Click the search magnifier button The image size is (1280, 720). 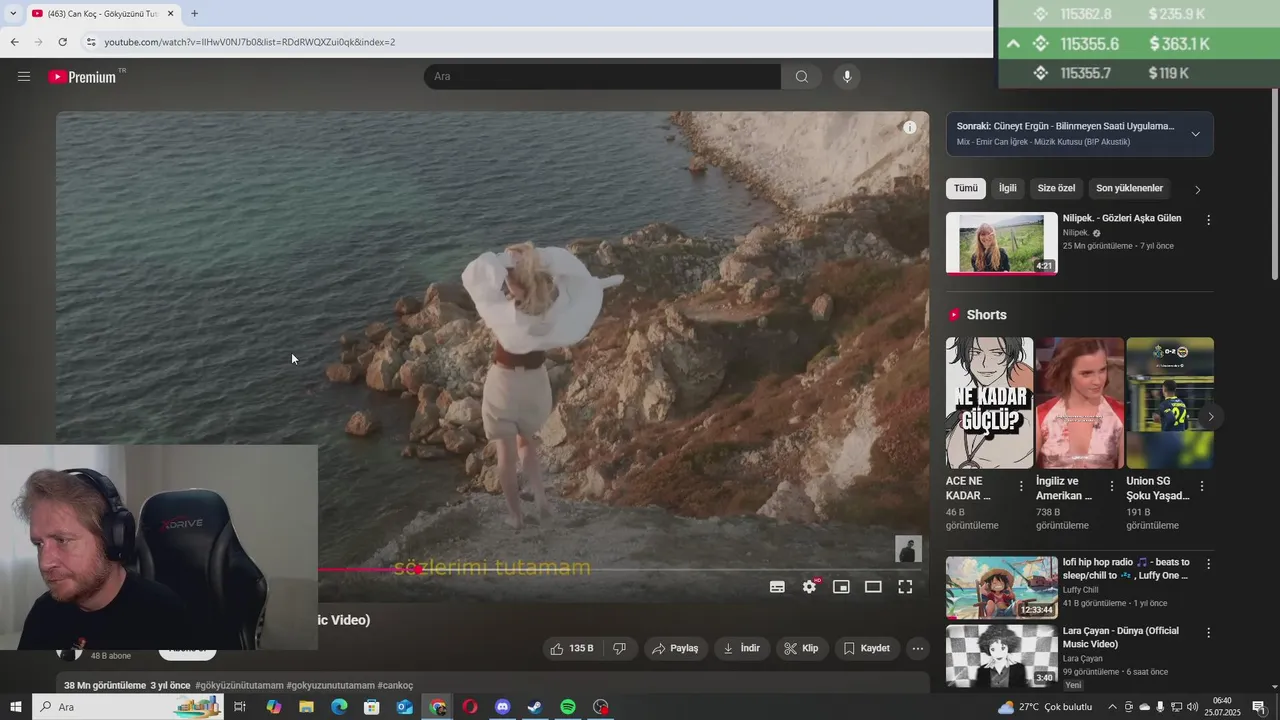click(x=802, y=77)
